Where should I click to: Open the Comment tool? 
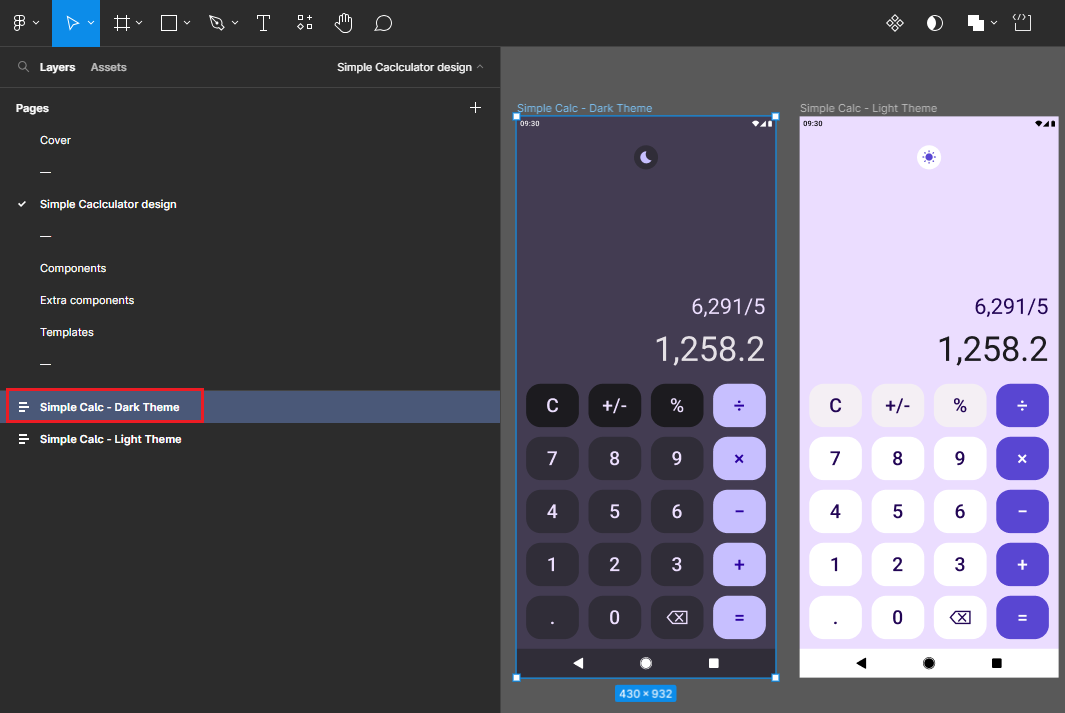coord(383,22)
